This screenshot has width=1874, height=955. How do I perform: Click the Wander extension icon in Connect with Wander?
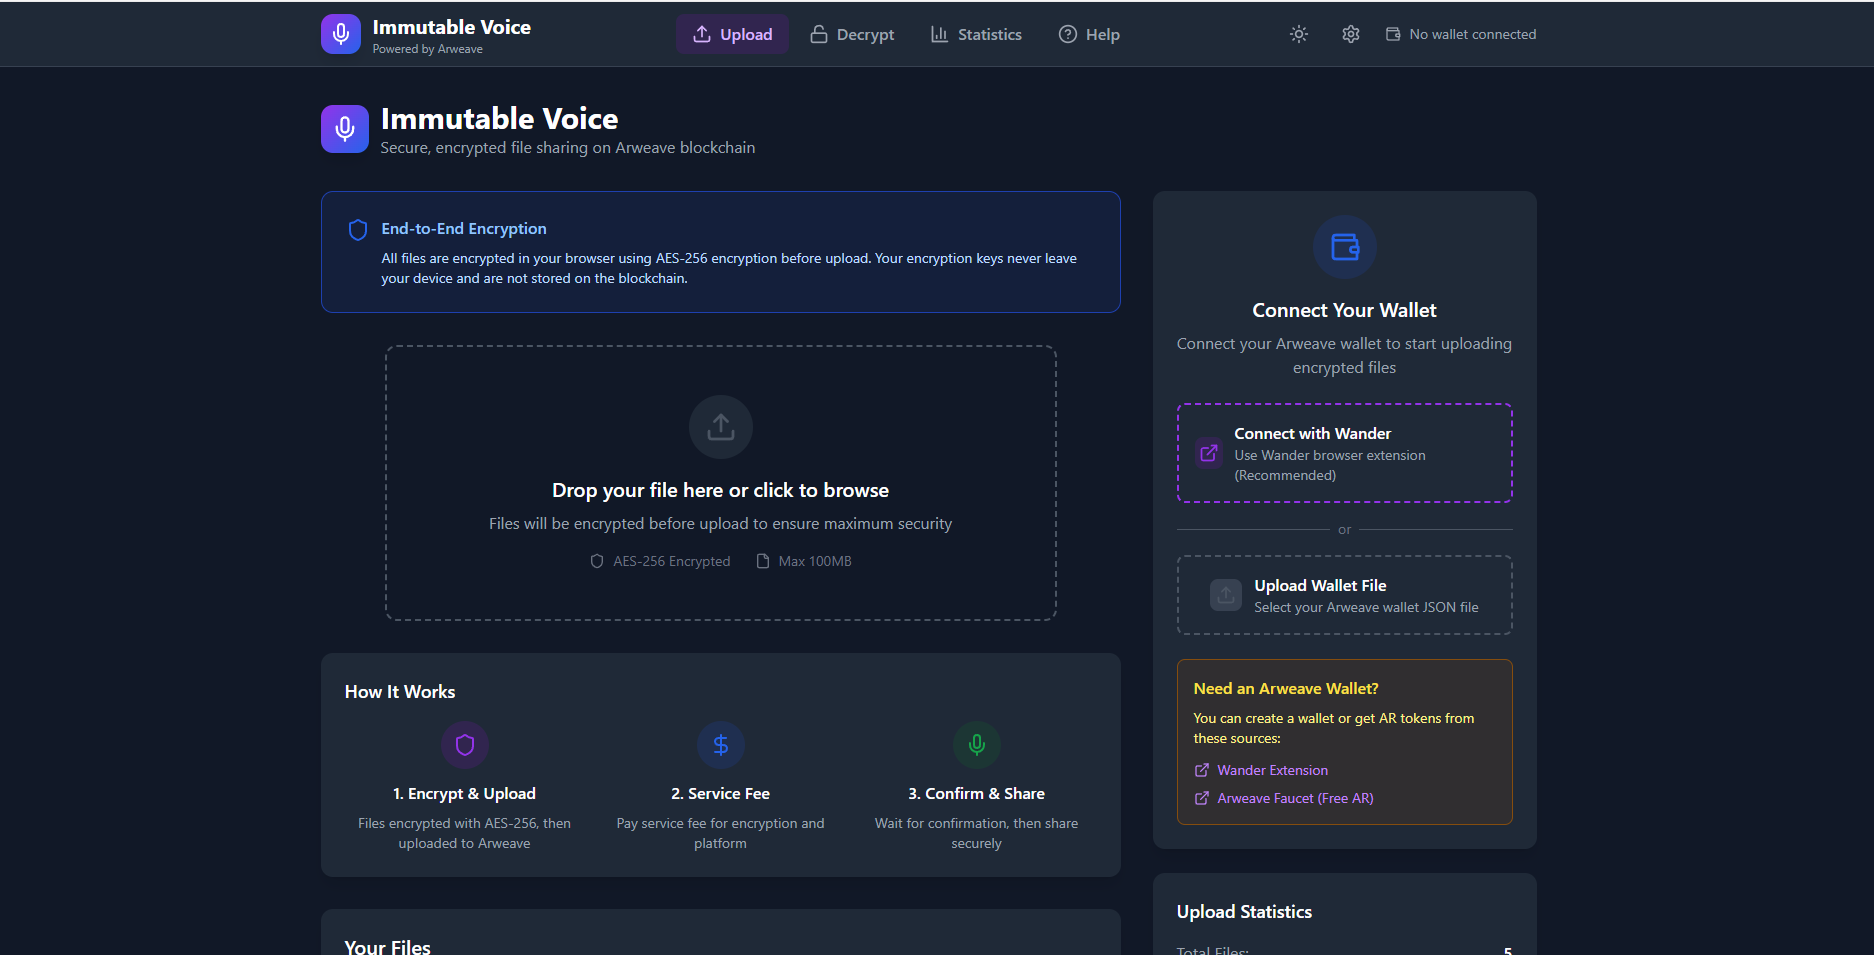tap(1208, 453)
